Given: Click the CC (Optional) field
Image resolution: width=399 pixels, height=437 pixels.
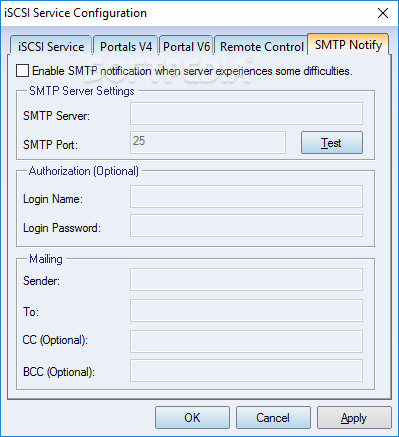Looking at the screenshot, I should point(246,341).
